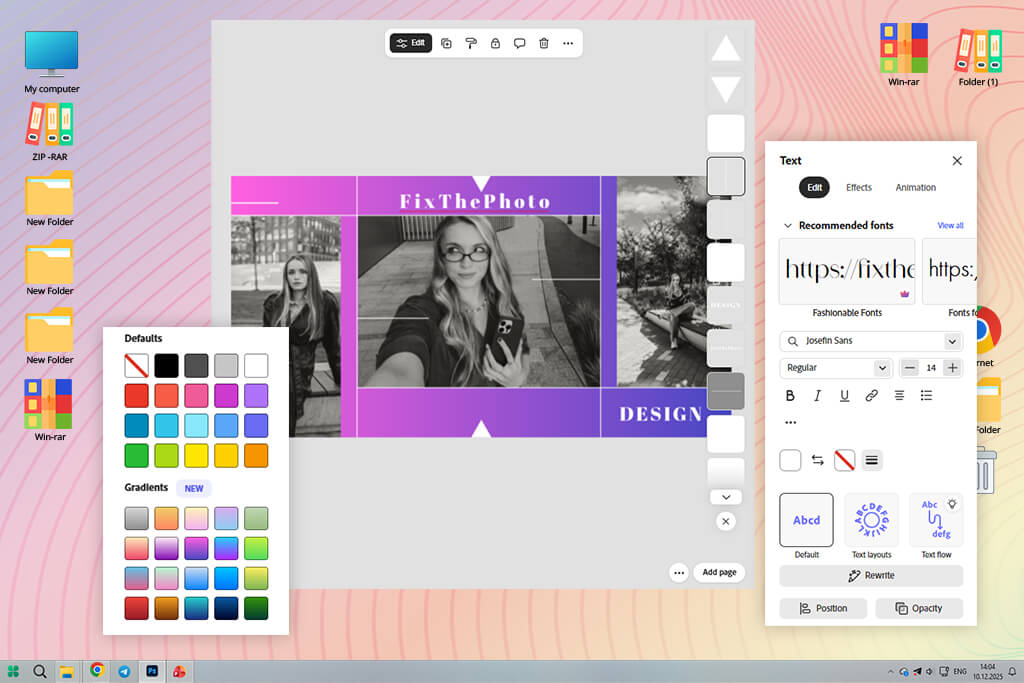Open the comment bubble icon
The height and width of the screenshot is (683, 1024).
(519, 43)
